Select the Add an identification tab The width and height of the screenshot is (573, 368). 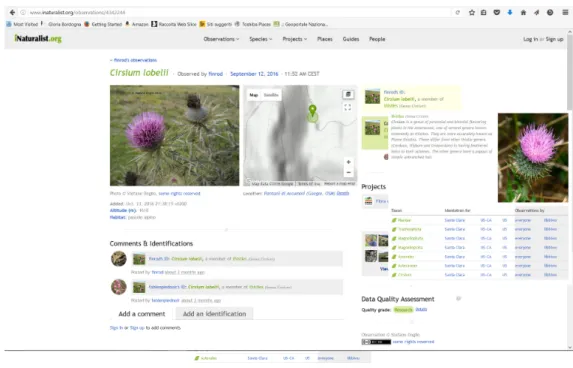click(214, 314)
